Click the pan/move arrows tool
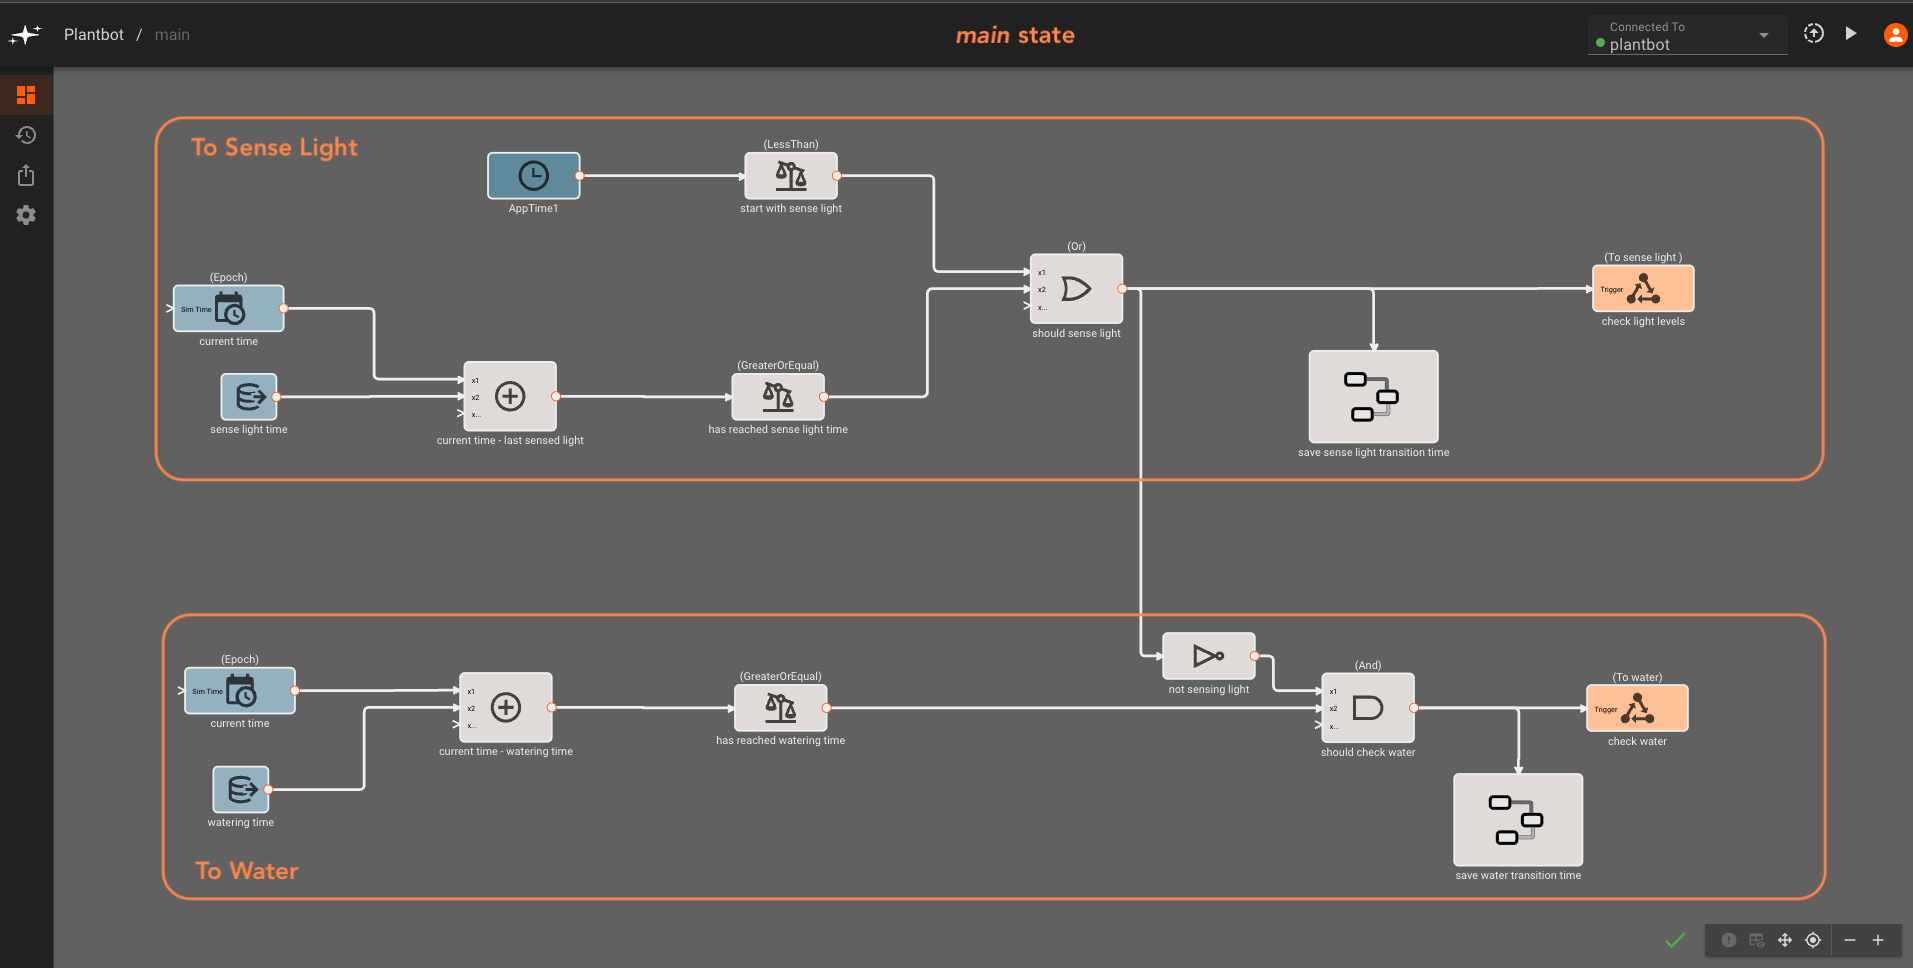 pyautogui.click(x=1785, y=940)
